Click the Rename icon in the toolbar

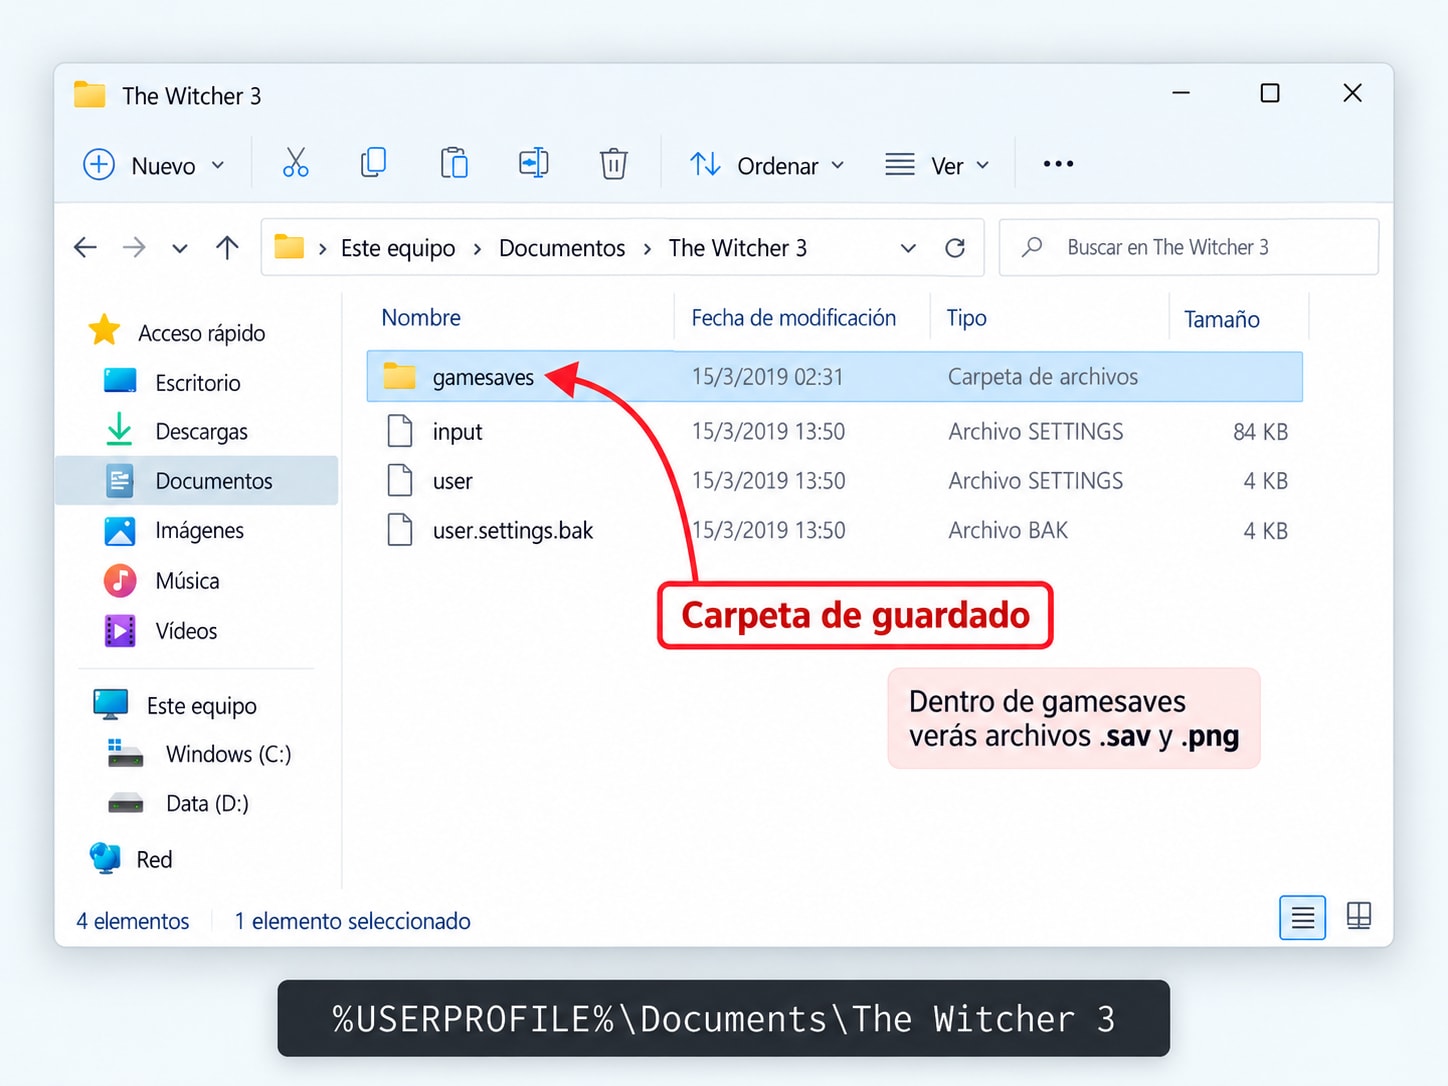tap(534, 163)
